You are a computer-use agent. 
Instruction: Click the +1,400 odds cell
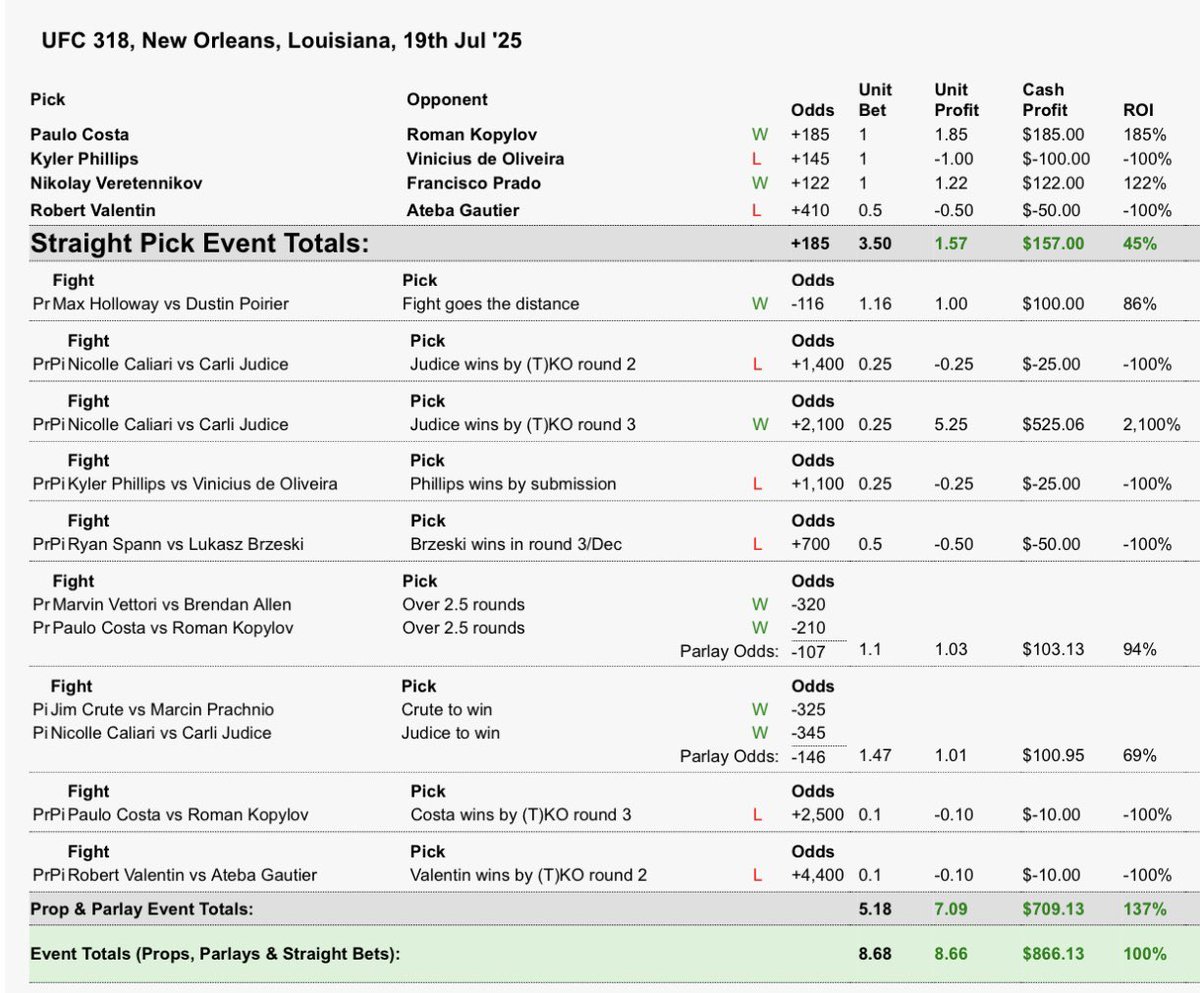817,364
